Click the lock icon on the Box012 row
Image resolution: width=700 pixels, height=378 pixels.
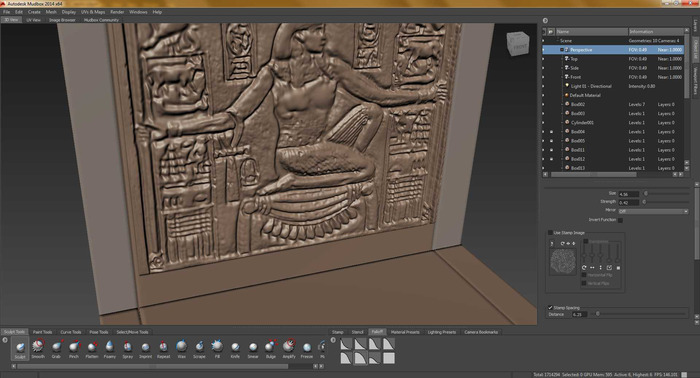(x=551, y=159)
